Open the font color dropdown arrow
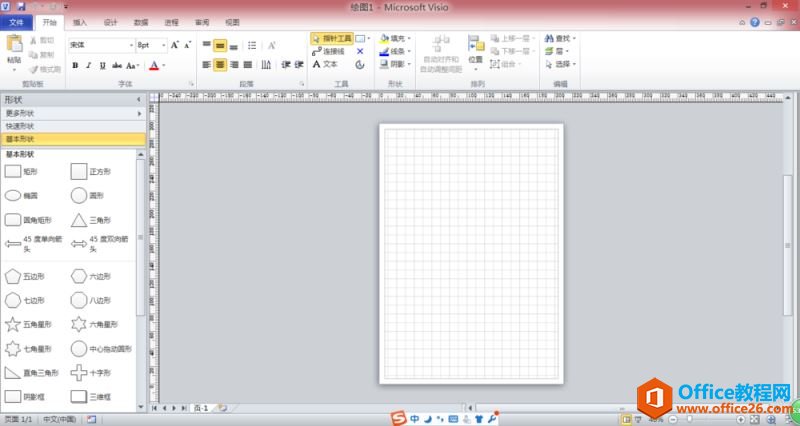Screen dimensions: 800x426 click(x=163, y=65)
